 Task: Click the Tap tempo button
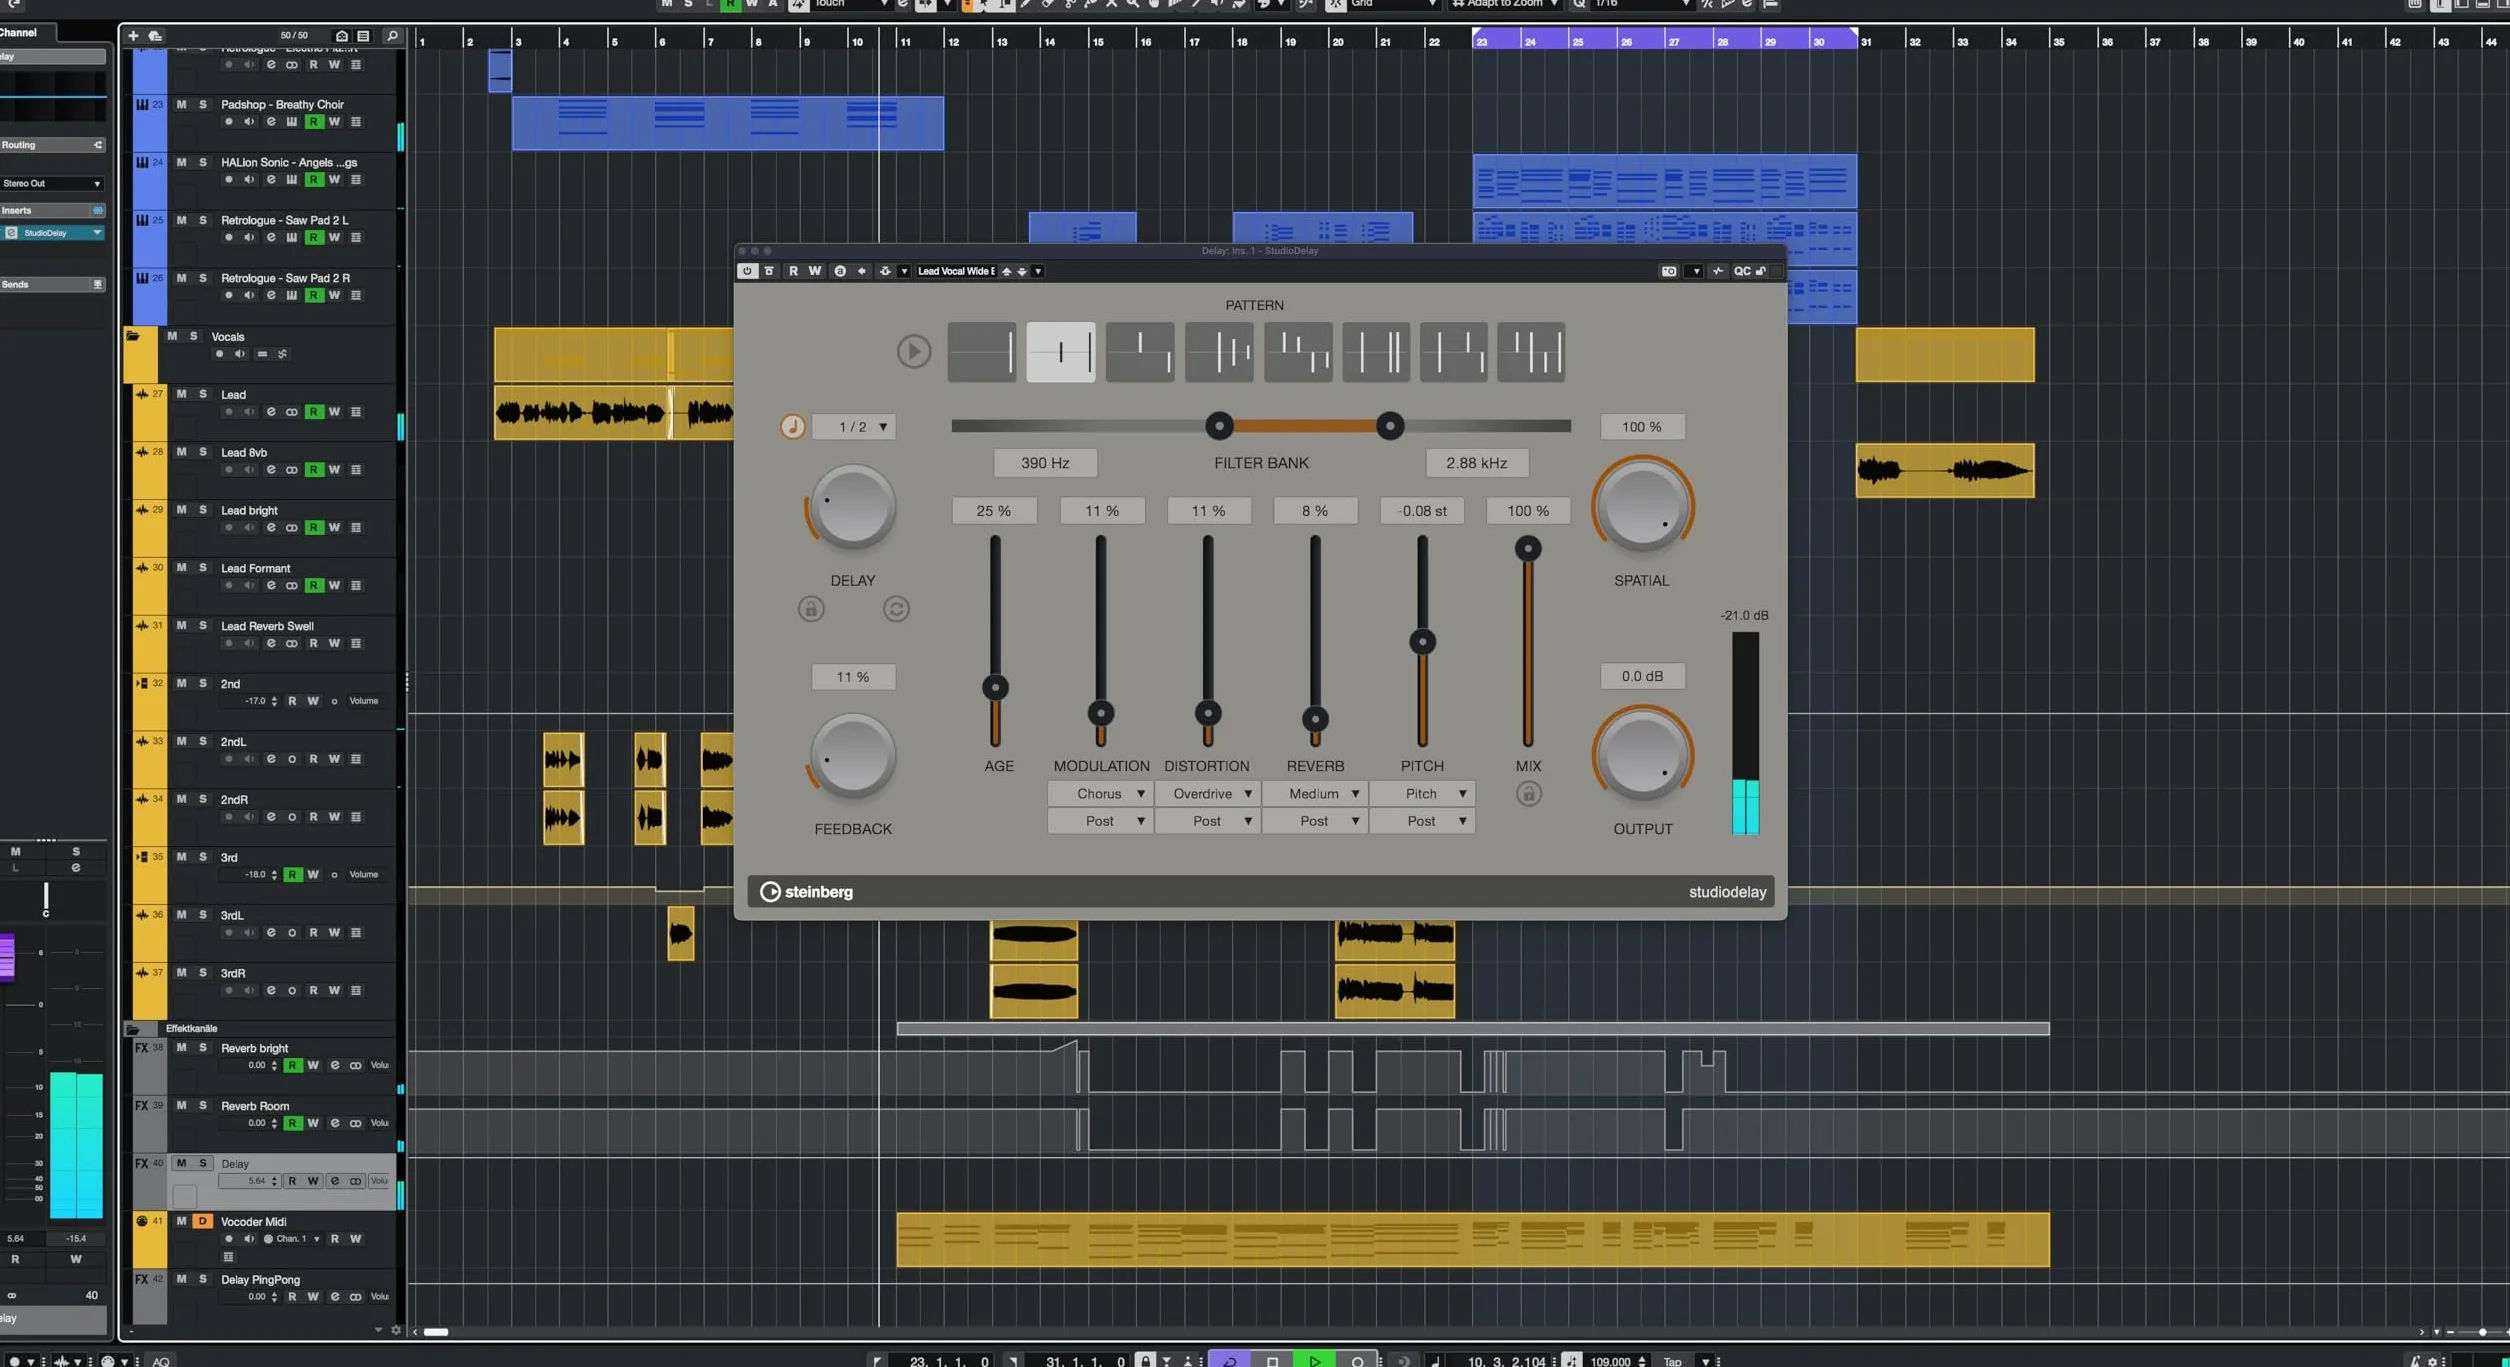(x=1672, y=1361)
